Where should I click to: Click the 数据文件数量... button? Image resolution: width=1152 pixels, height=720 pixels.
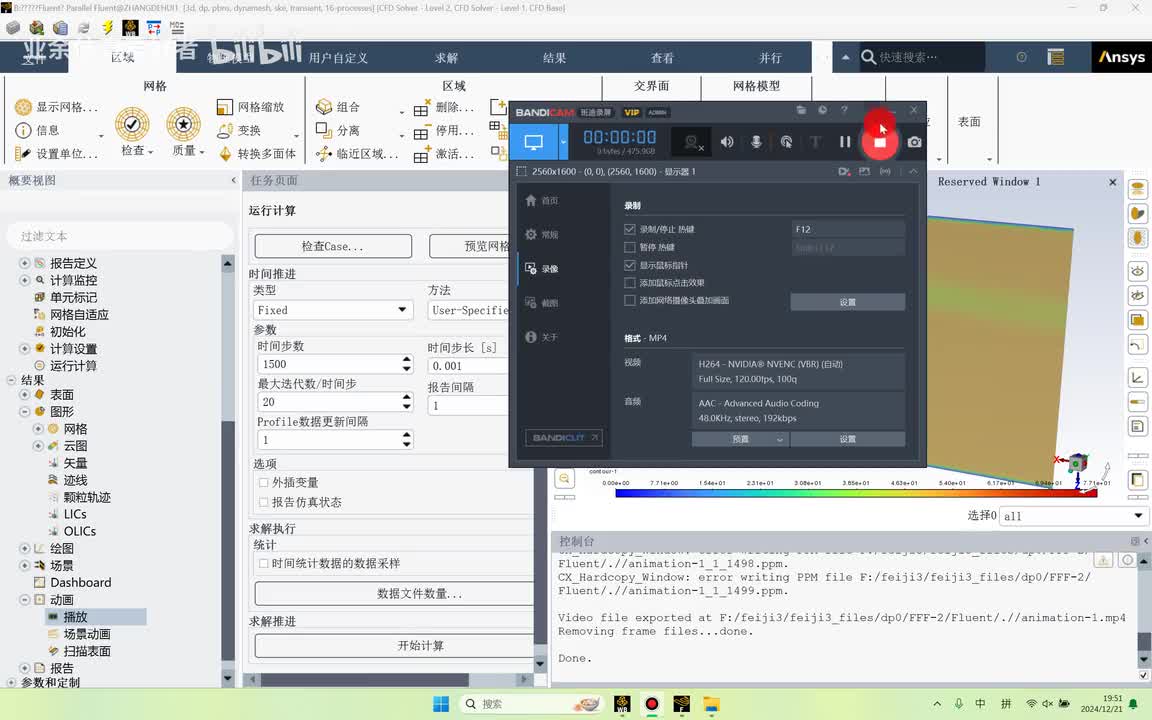tap(420, 594)
